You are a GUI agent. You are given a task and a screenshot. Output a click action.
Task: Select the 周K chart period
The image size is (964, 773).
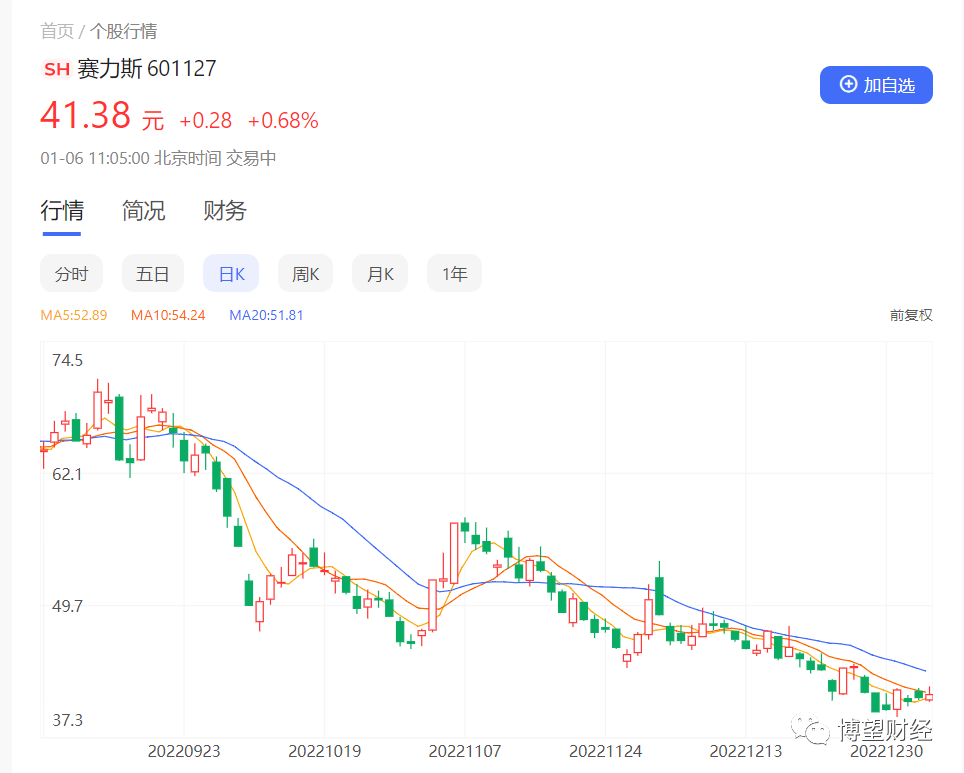click(306, 273)
